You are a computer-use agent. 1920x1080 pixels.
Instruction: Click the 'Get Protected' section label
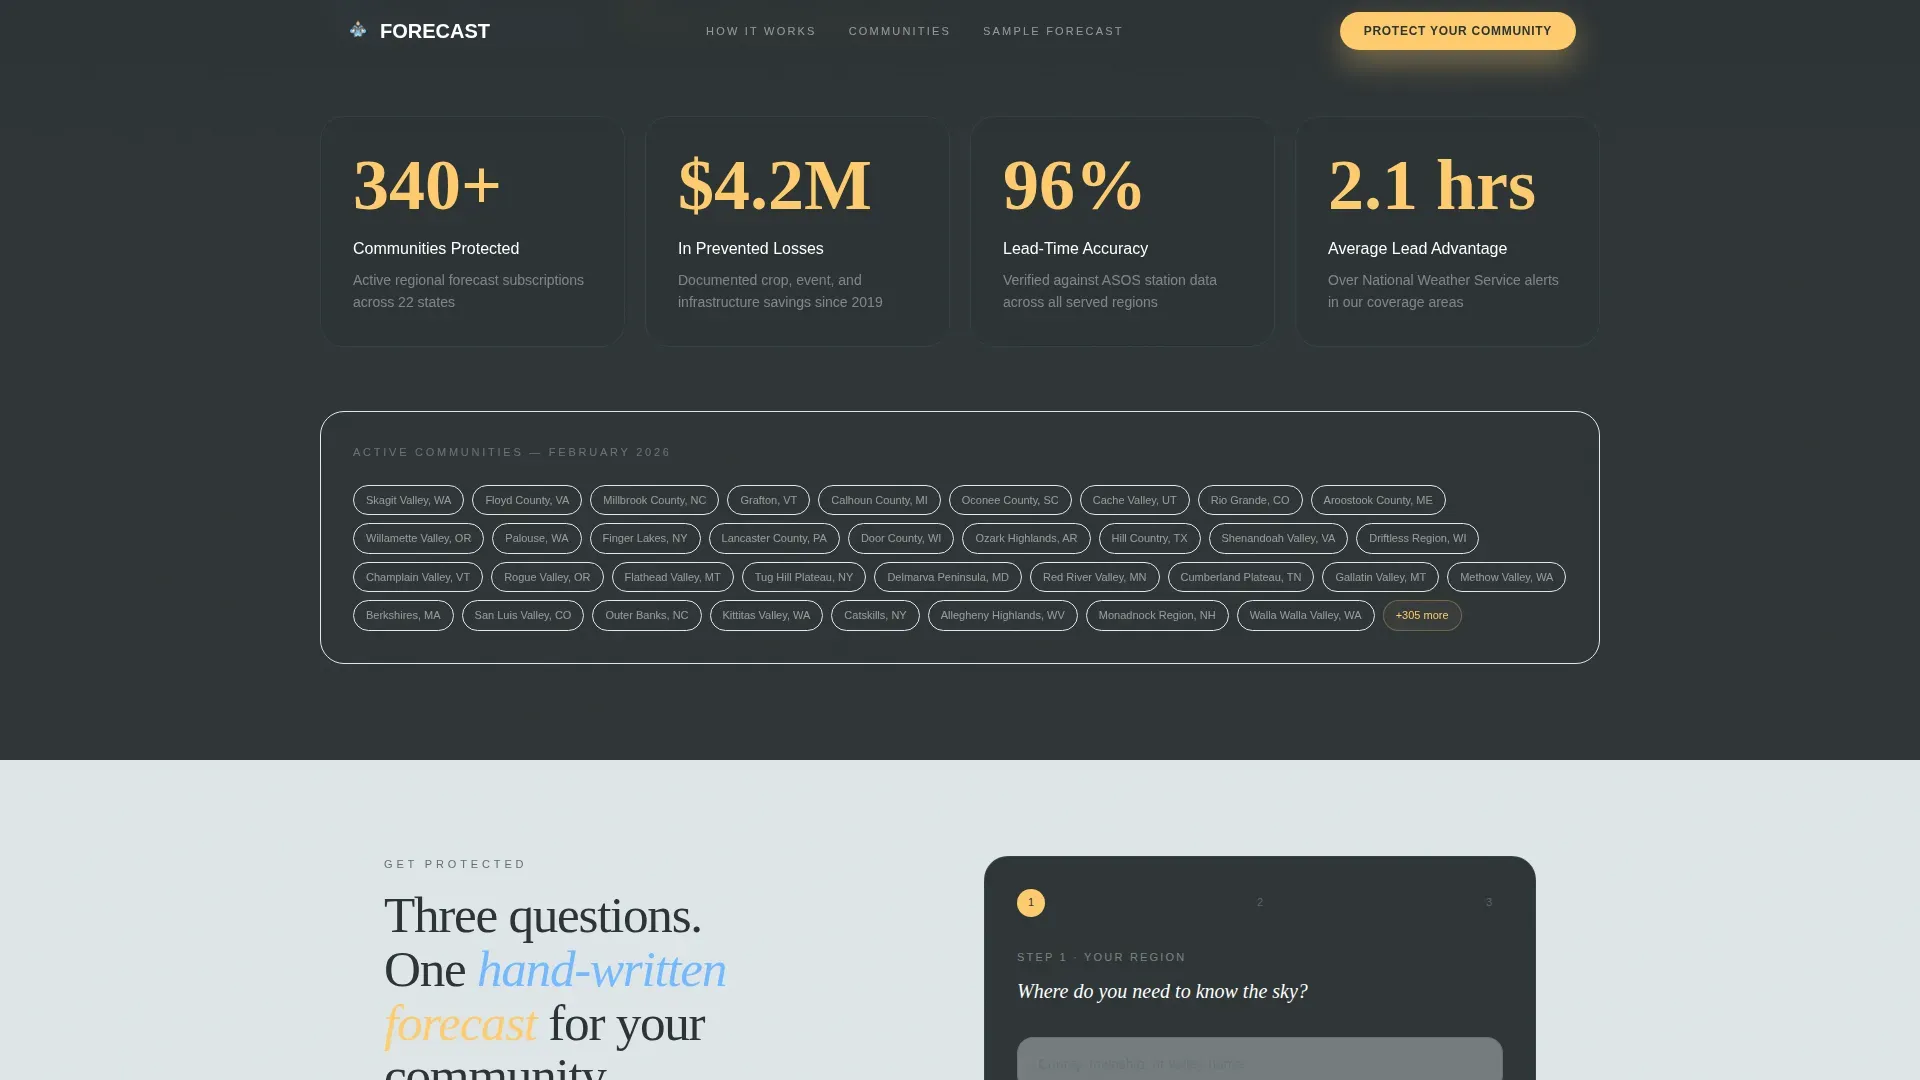[x=455, y=864]
